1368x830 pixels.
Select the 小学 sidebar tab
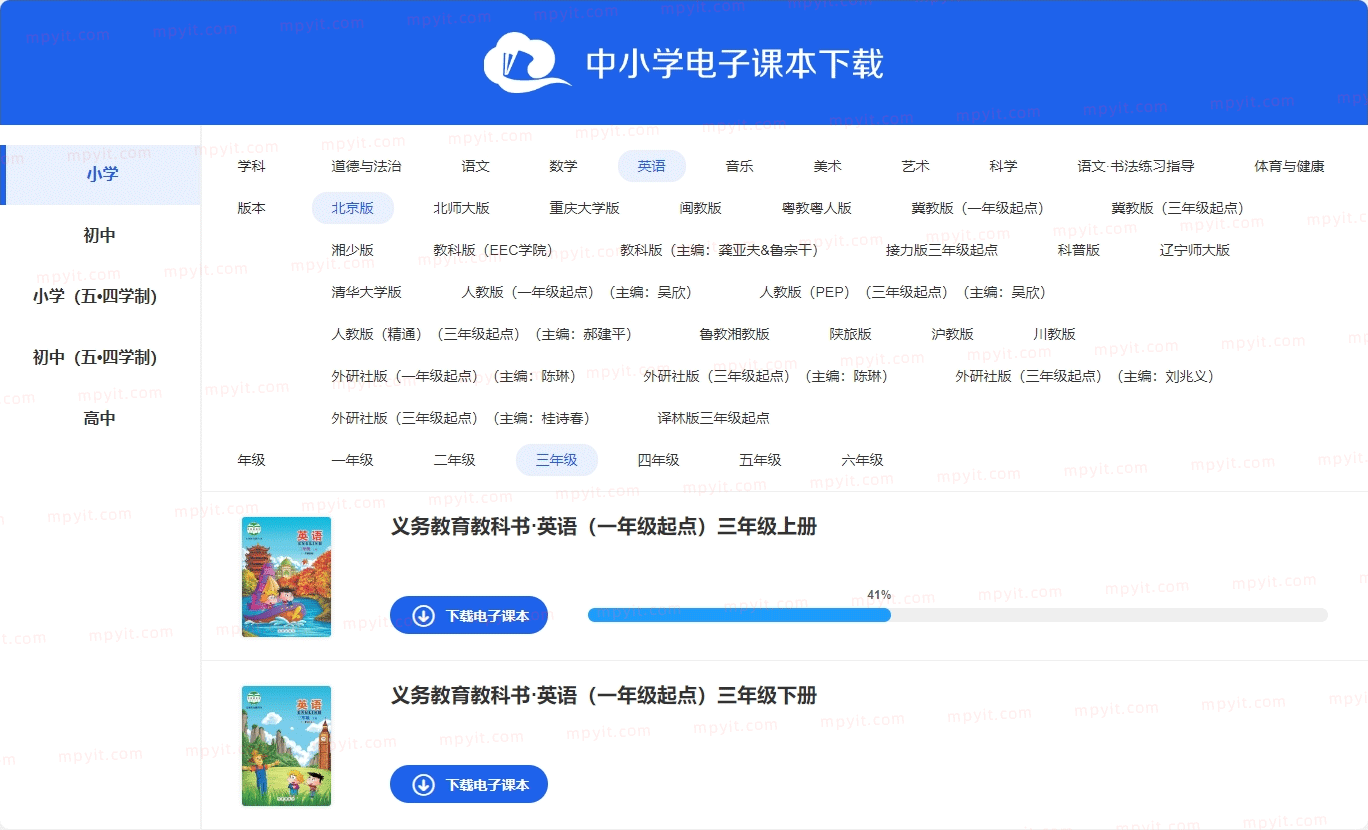click(100, 174)
